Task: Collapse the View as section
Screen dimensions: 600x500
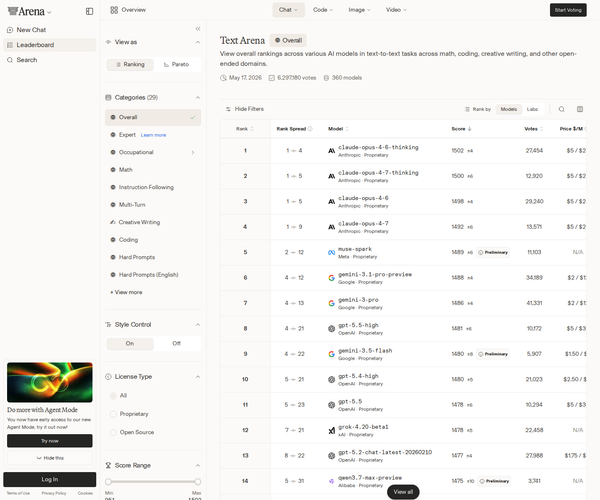Action: click(x=198, y=42)
